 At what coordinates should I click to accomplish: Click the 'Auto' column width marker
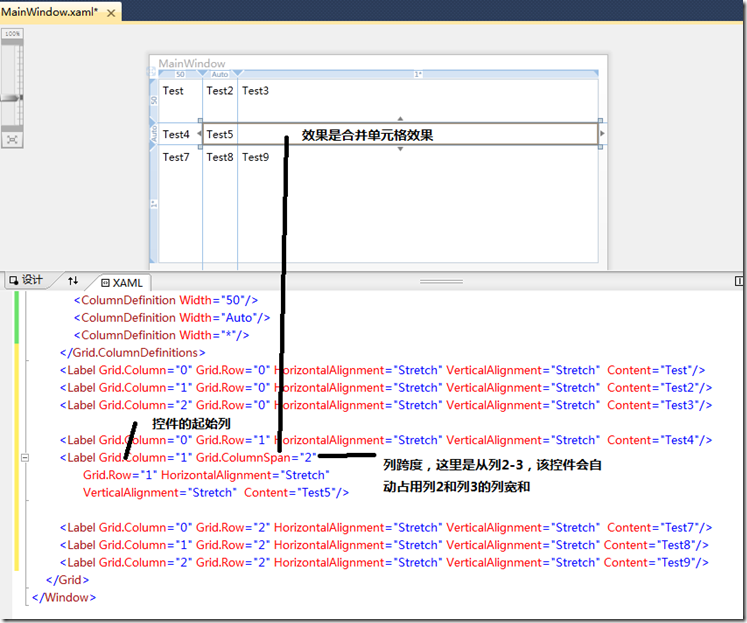click(x=220, y=74)
